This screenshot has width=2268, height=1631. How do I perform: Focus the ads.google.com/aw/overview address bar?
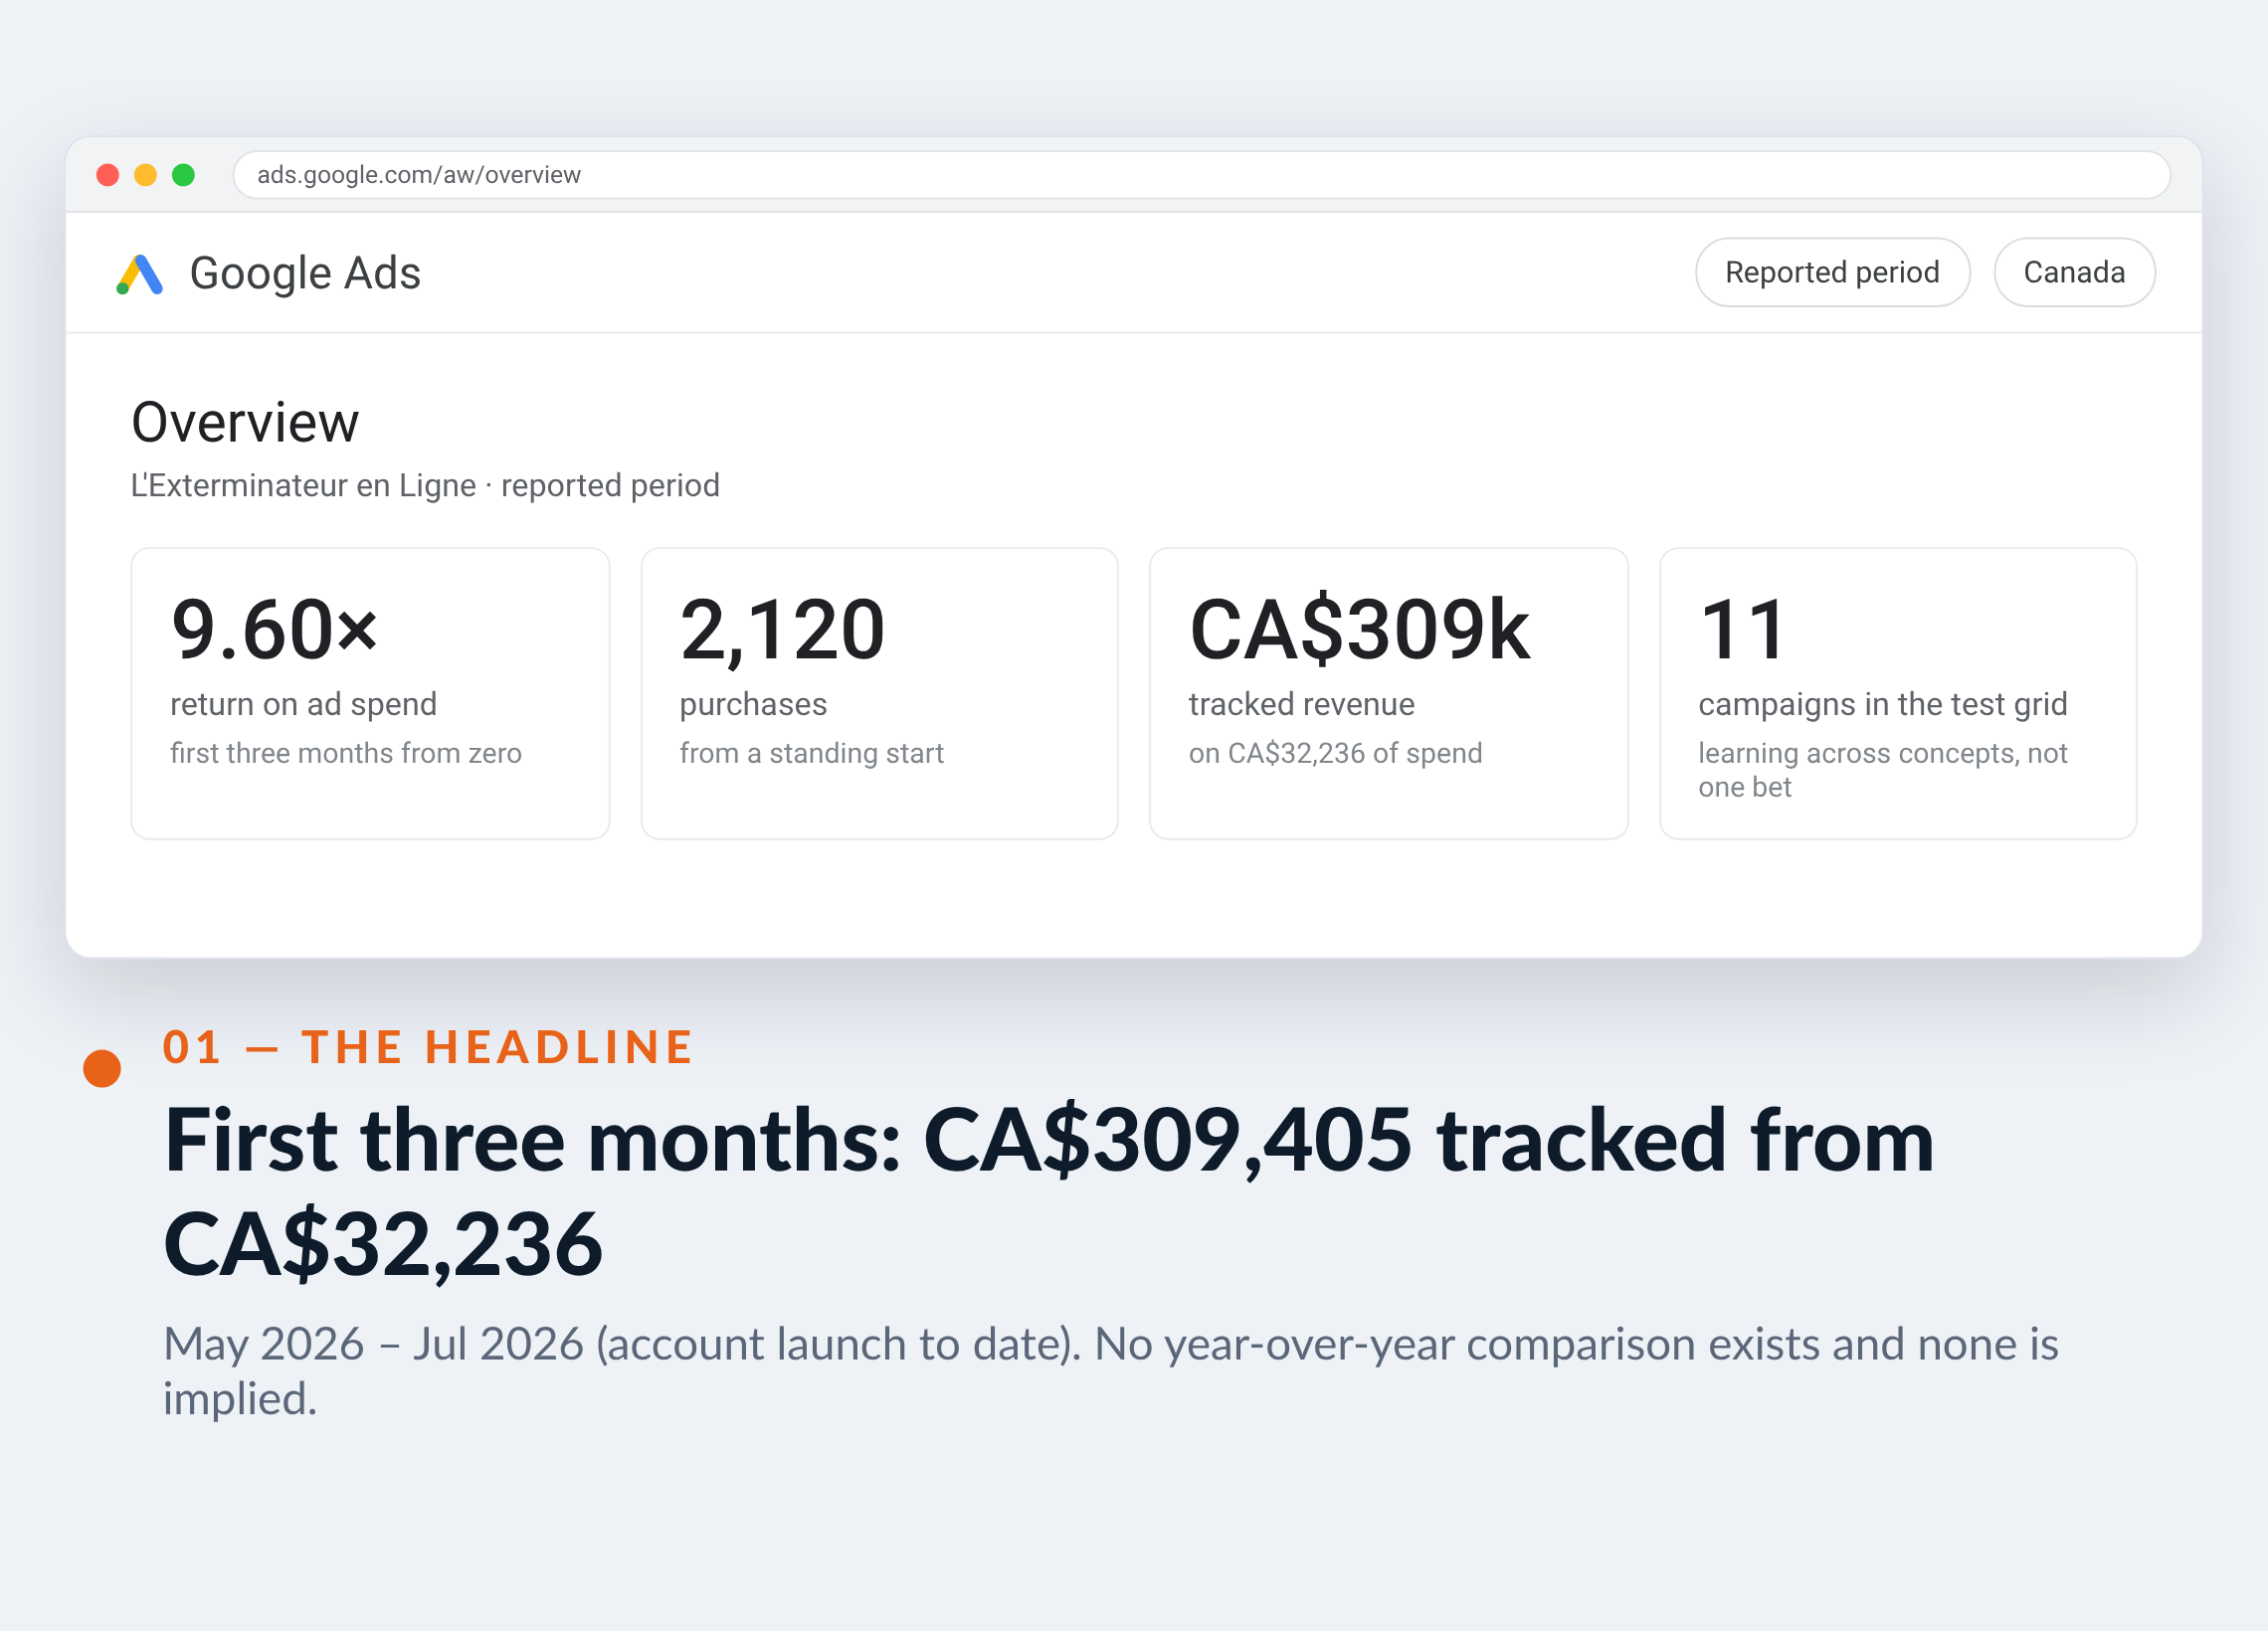coord(1201,175)
